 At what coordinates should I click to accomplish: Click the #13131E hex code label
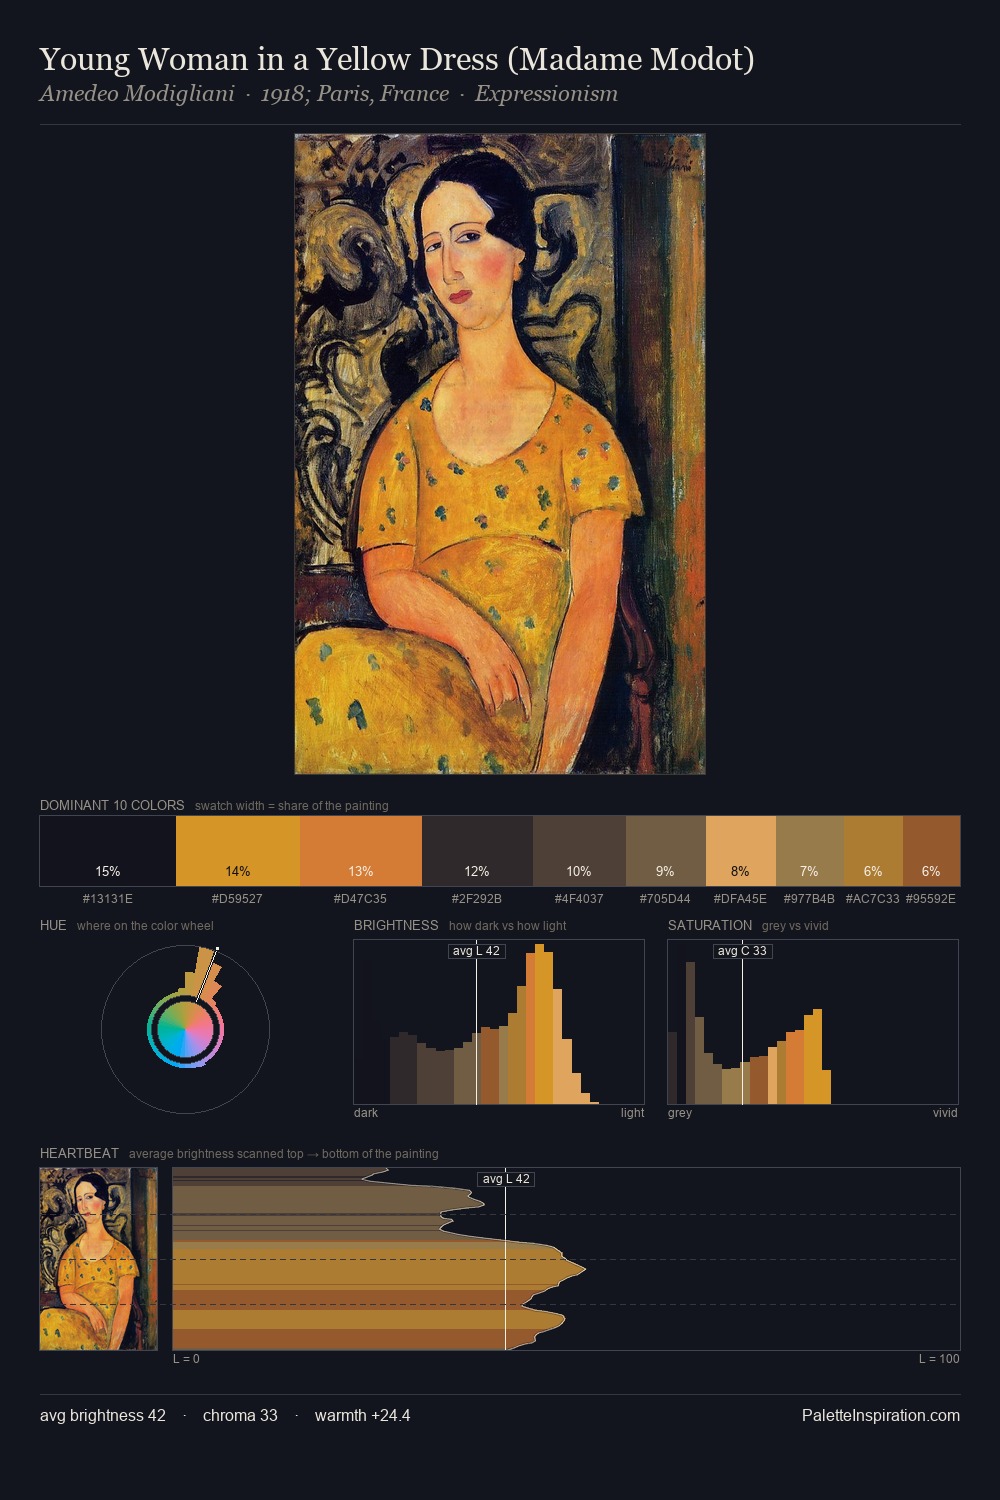(108, 898)
